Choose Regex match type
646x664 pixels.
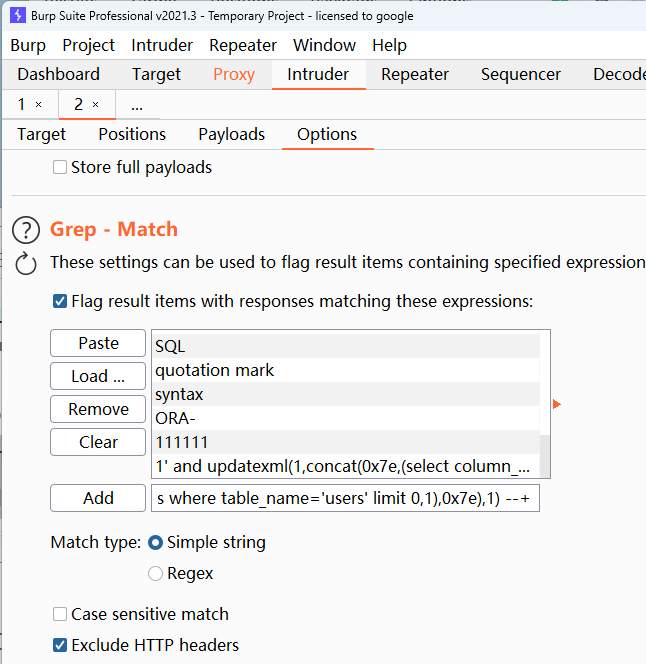(x=156, y=574)
